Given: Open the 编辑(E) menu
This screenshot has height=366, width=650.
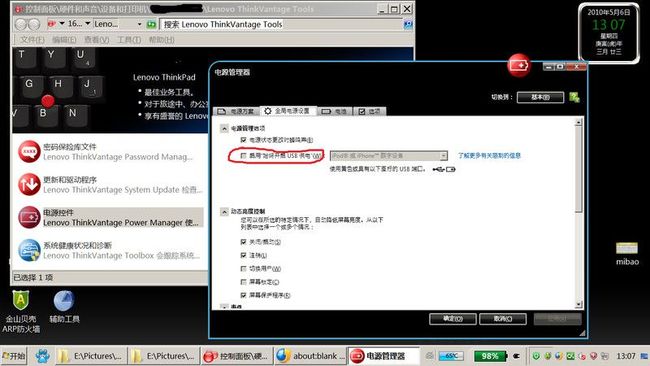Looking at the screenshot, I should coord(64,40).
